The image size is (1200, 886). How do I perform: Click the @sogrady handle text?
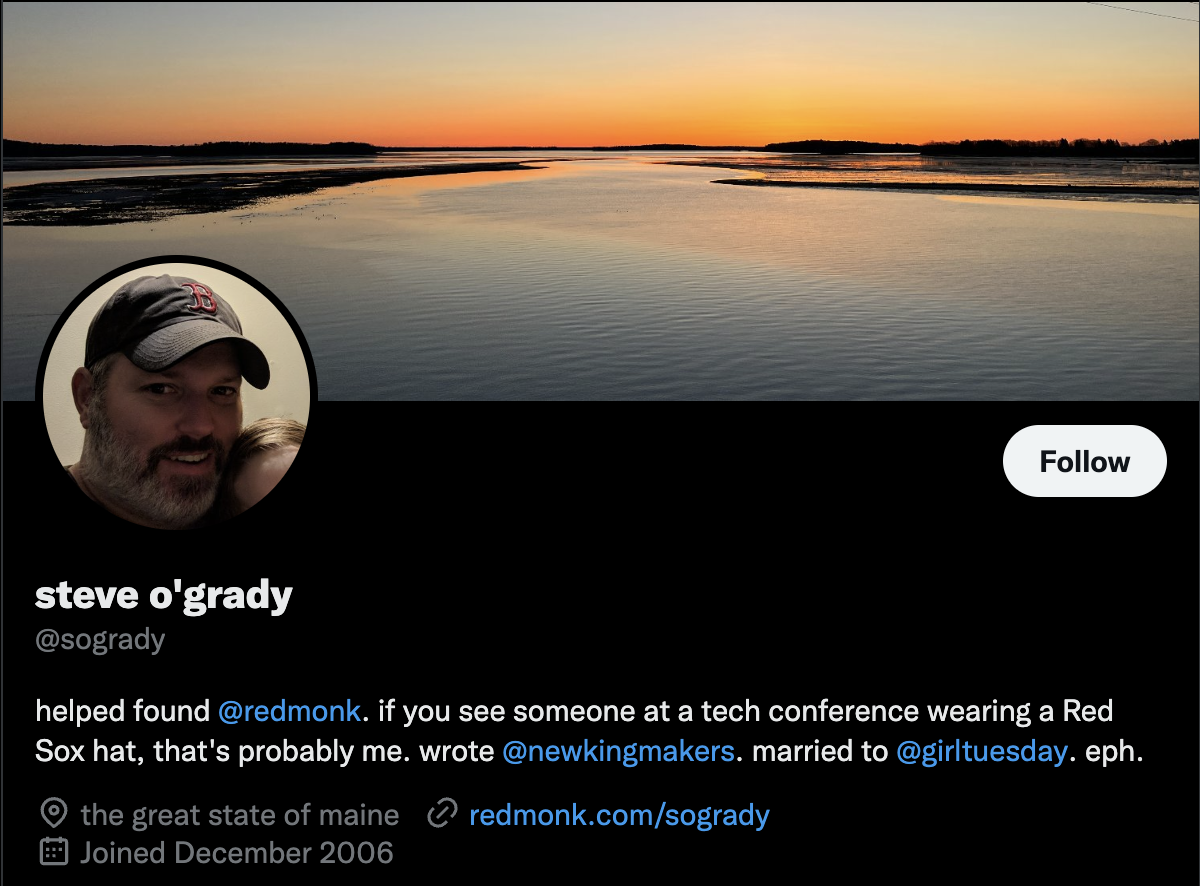coord(100,639)
